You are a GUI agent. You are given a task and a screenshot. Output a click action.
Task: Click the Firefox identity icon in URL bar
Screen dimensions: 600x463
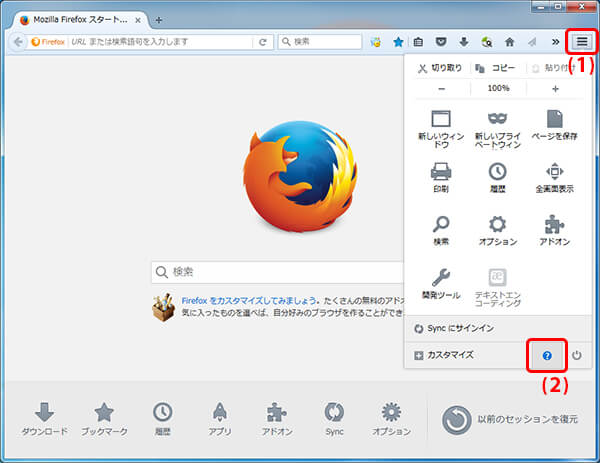coord(48,42)
